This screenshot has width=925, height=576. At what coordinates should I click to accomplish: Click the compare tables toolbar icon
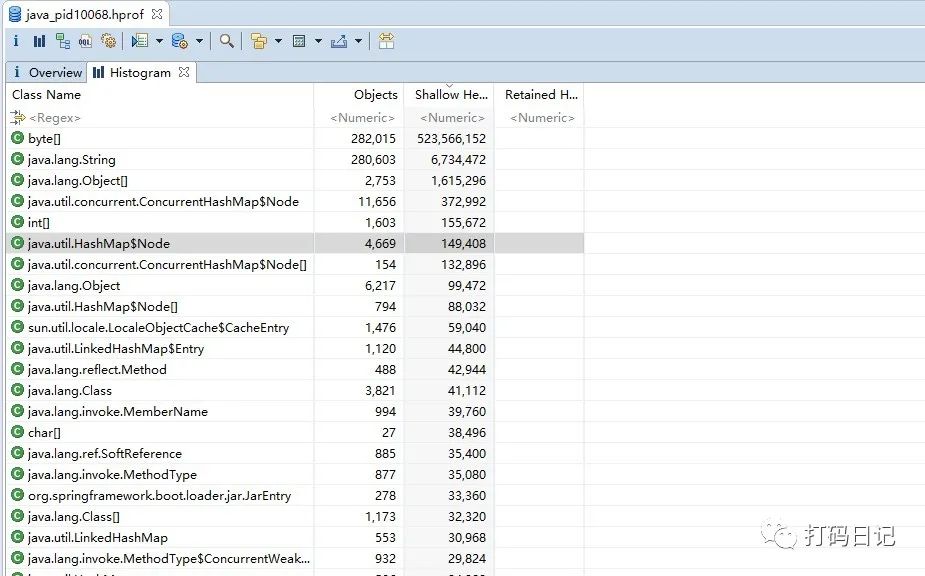(x=386, y=41)
